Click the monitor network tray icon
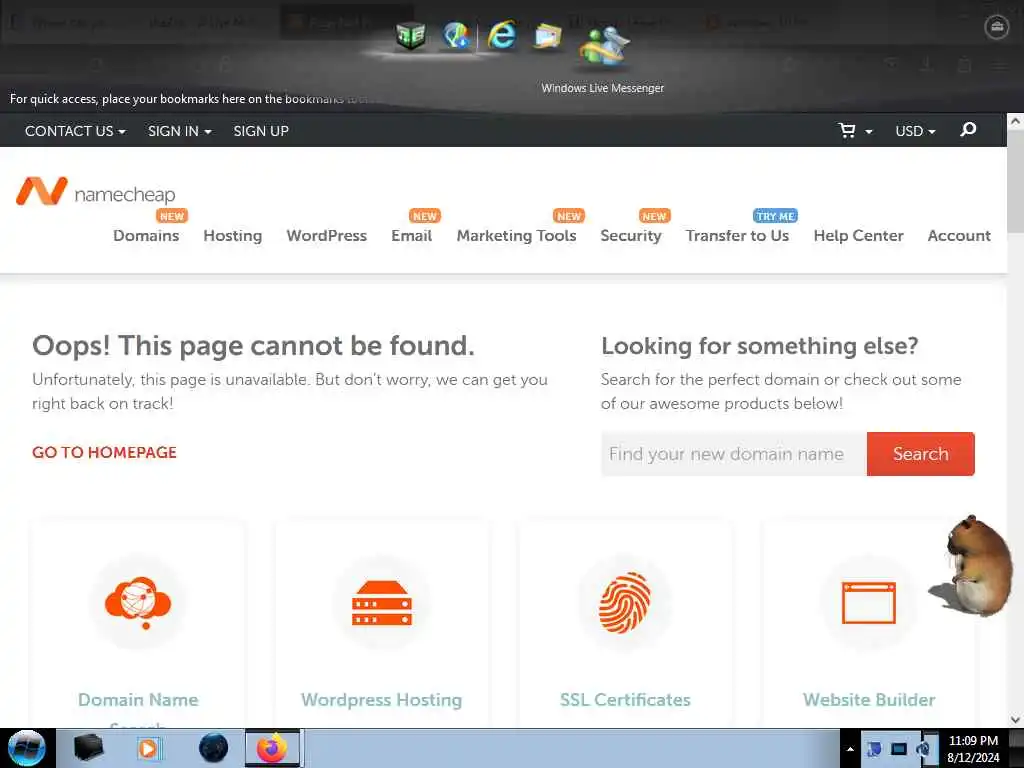 tap(899, 749)
